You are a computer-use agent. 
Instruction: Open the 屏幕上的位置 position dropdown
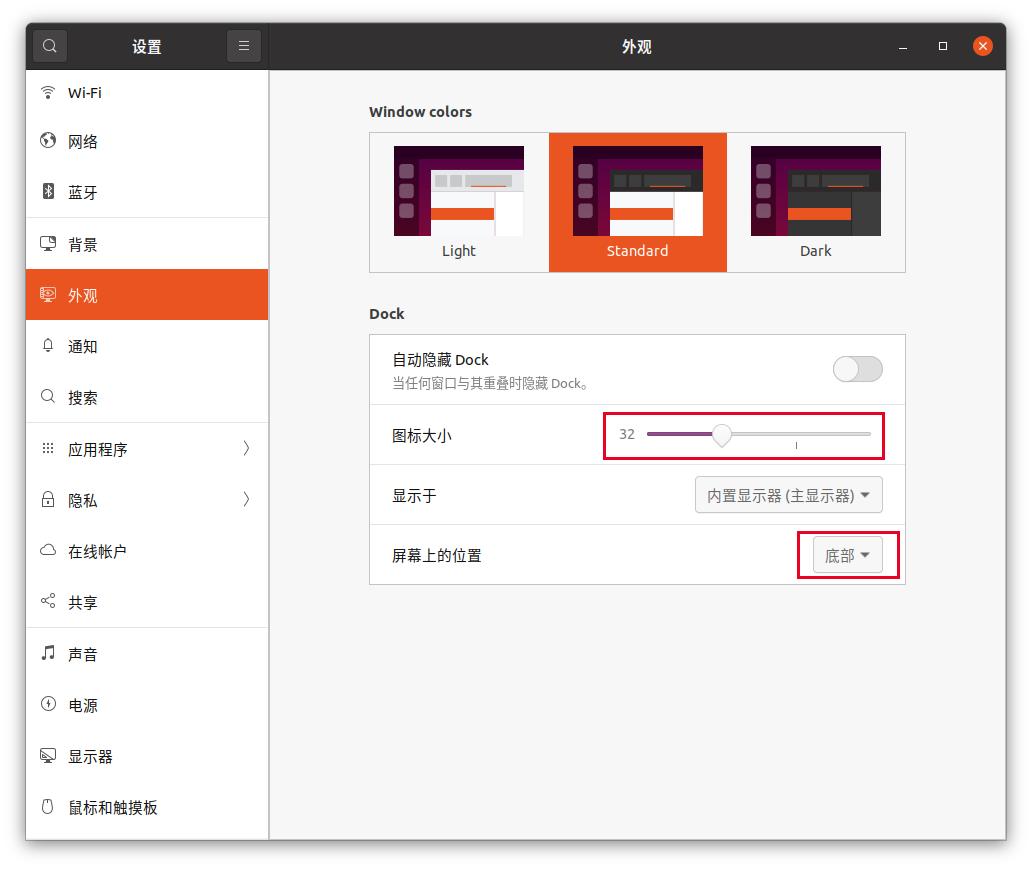[845, 555]
